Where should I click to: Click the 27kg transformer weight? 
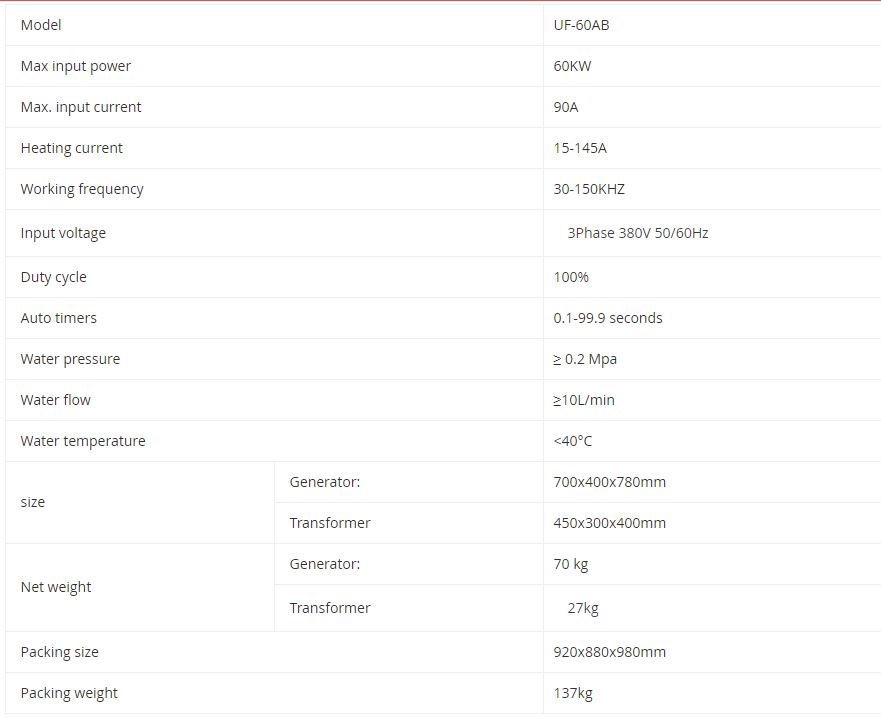(583, 608)
